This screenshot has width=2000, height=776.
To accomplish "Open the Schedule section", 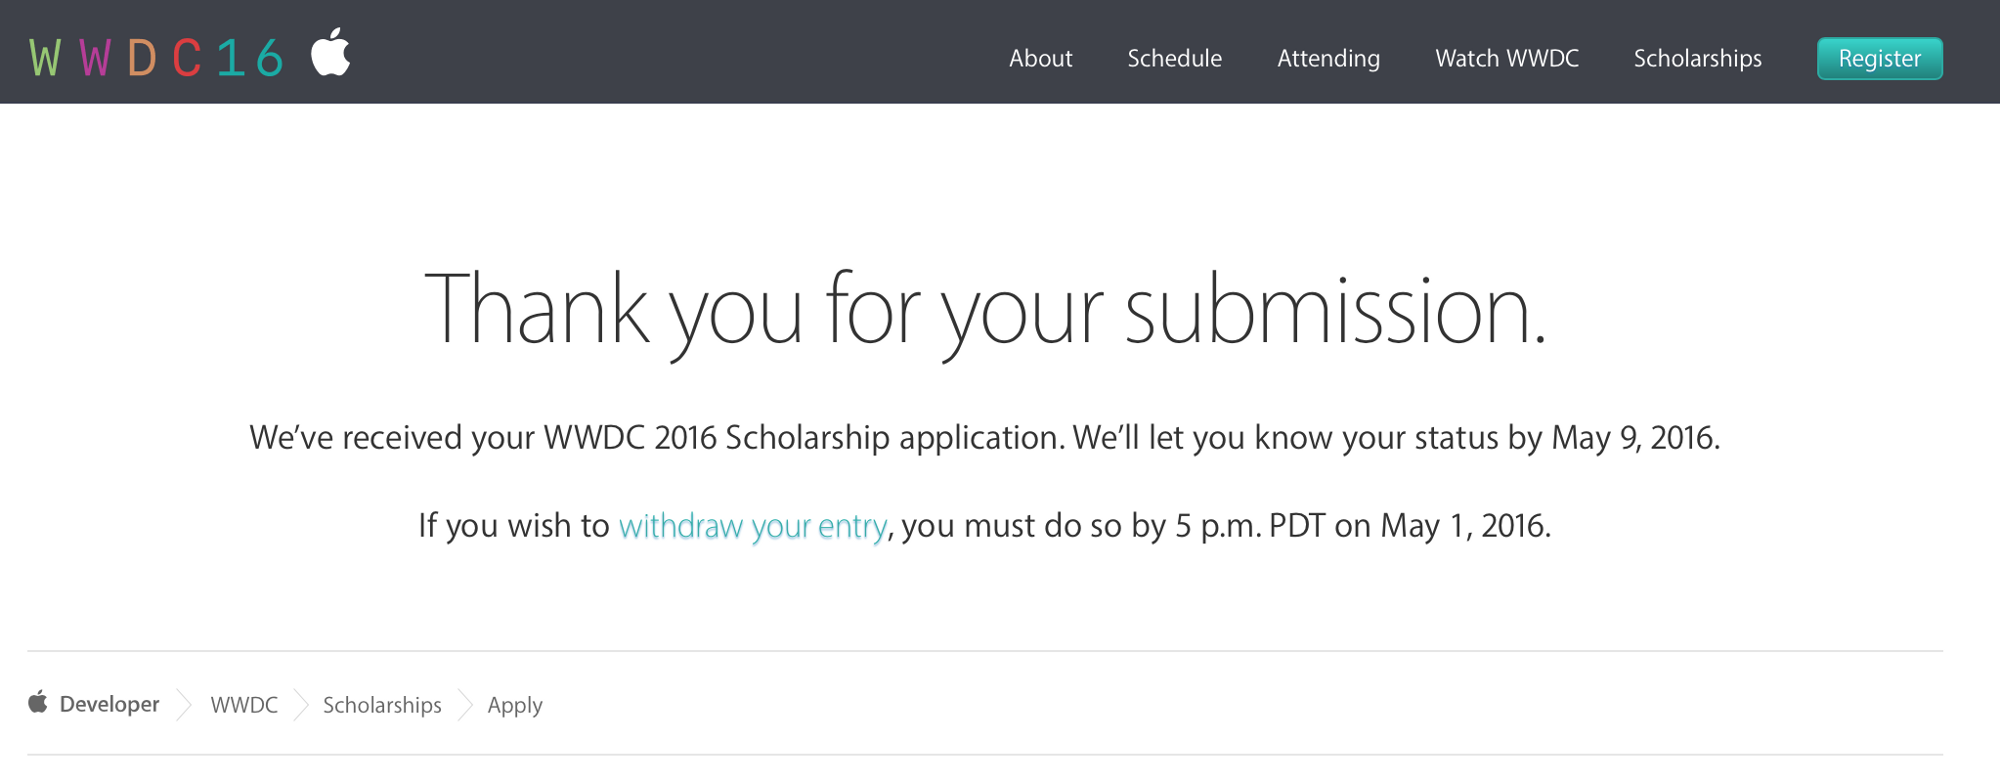I will 1174,58.
